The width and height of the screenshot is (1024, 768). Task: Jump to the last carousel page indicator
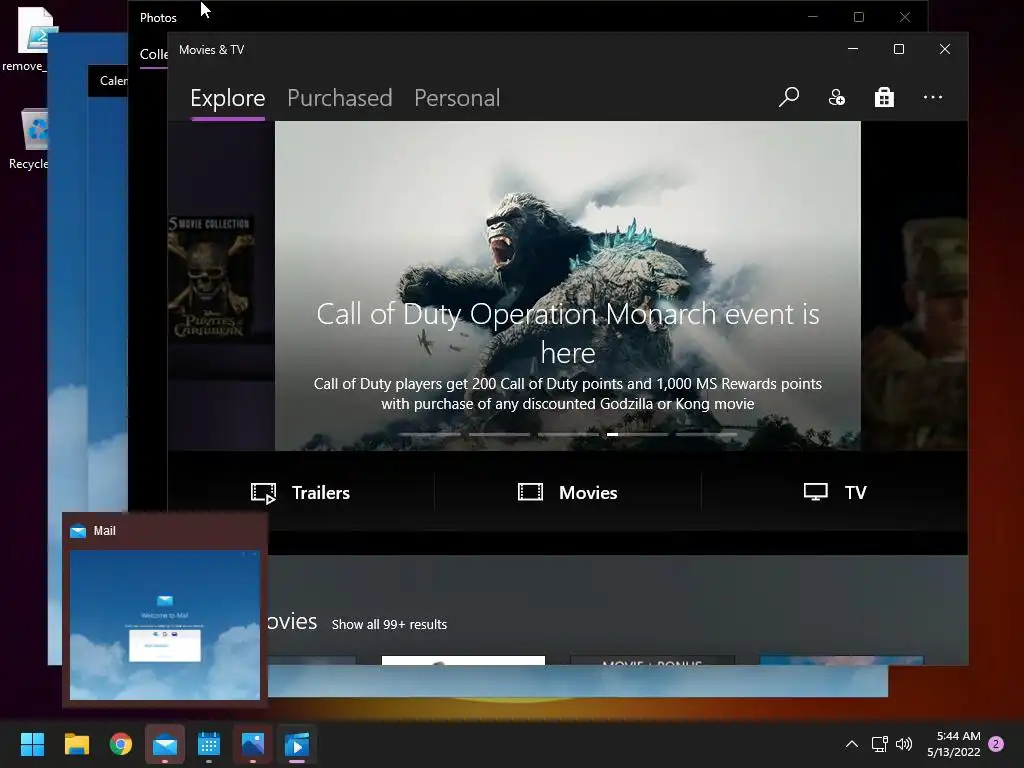(x=707, y=434)
